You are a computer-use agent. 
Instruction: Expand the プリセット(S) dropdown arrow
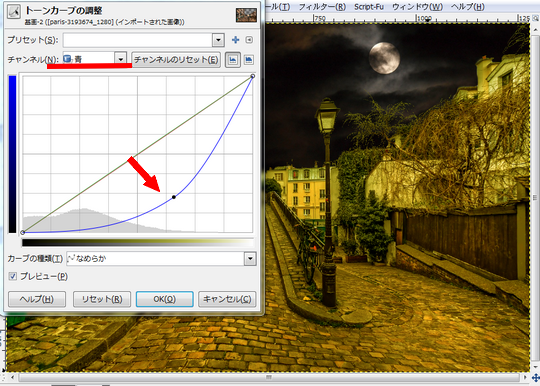(218, 40)
